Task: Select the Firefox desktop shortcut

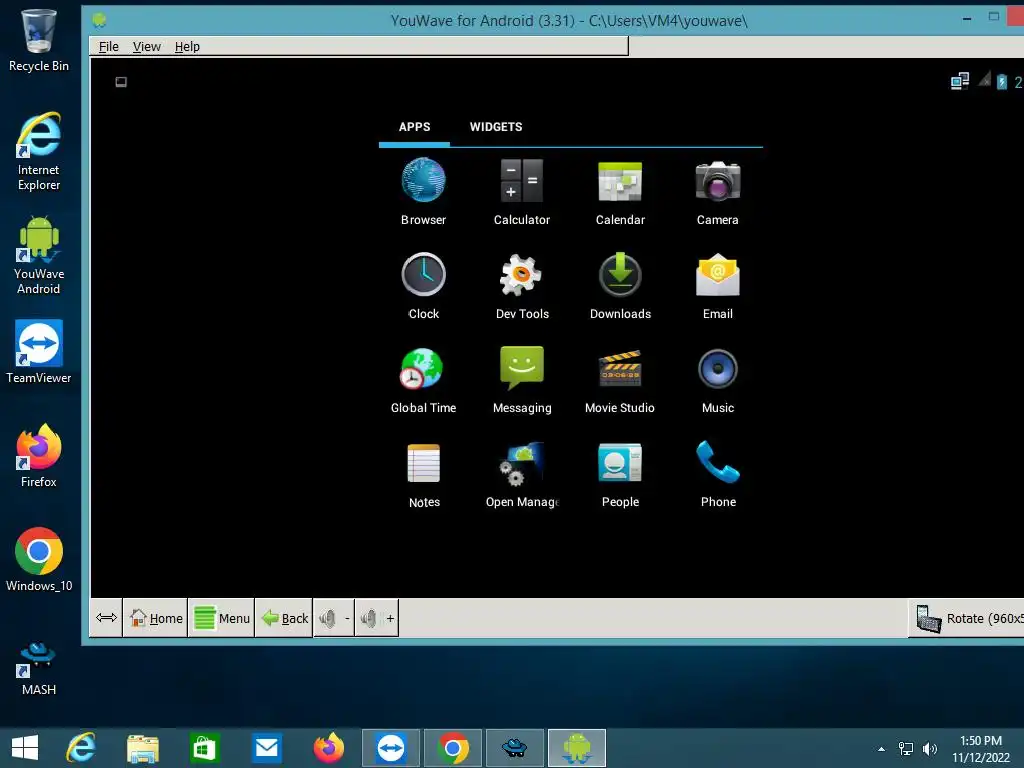Action: click(39, 456)
